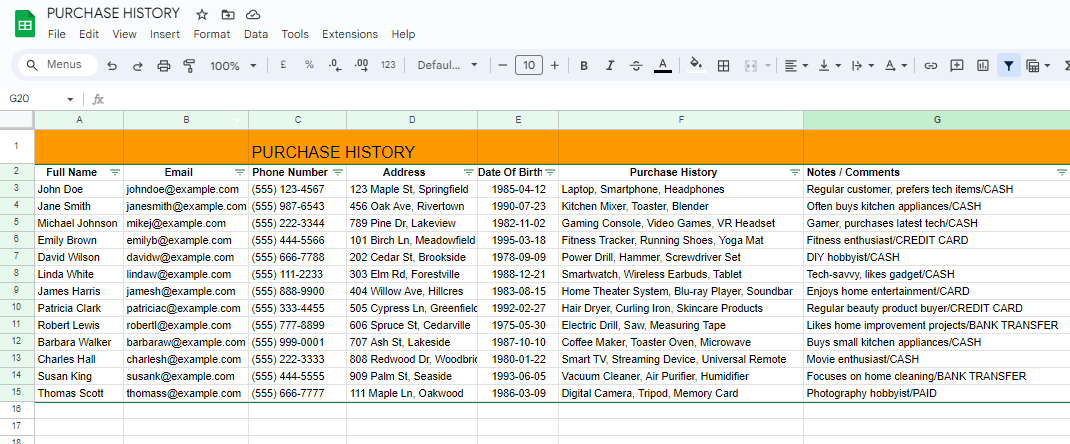Decrease font size with minus button

[x=503, y=65]
